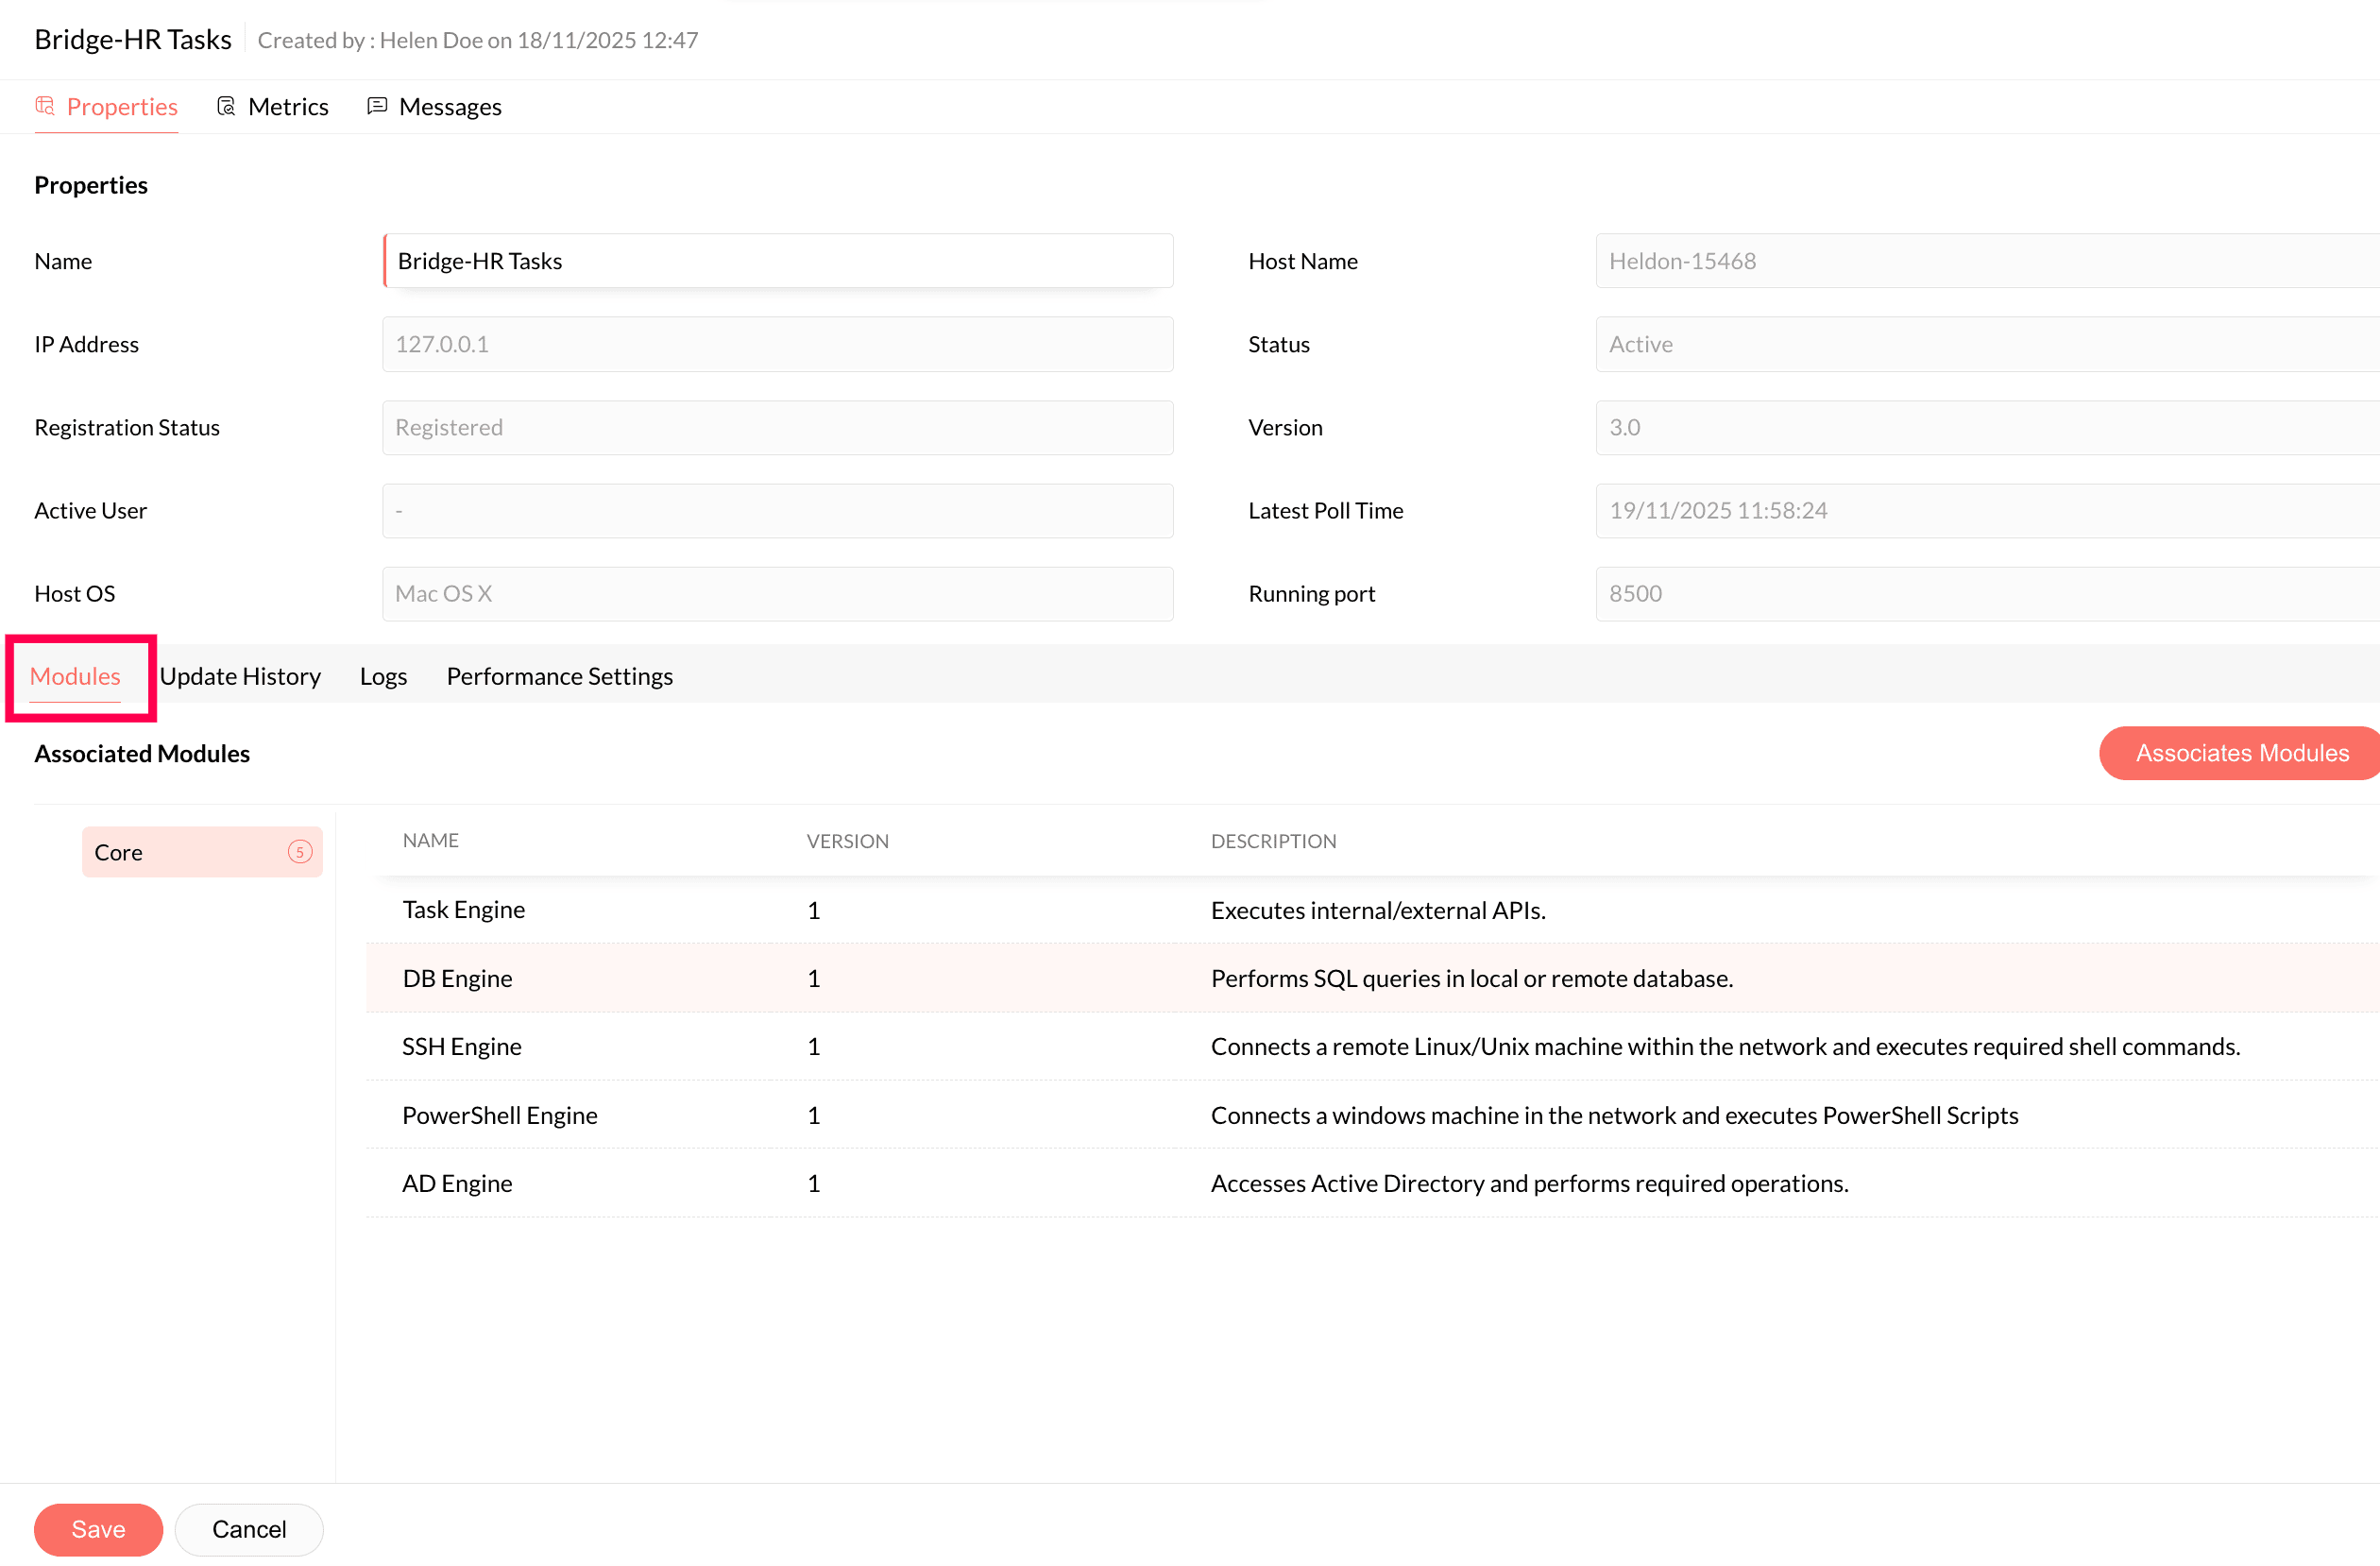The image size is (2380, 1566).
Task: Click the Core count badge
Action: click(300, 852)
